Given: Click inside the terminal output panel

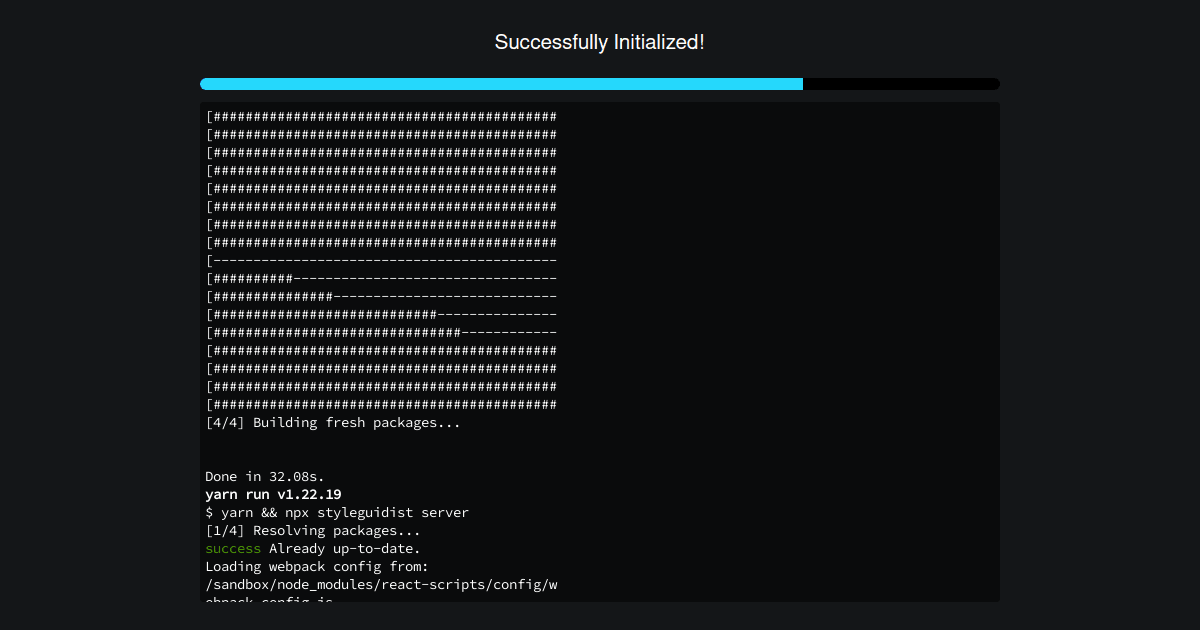Looking at the screenshot, I should click(x=600, y=350).
